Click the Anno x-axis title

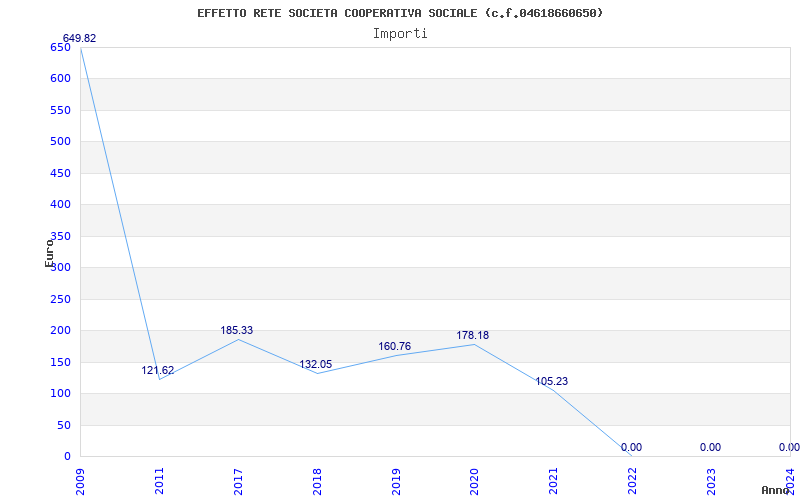point(774,490)
